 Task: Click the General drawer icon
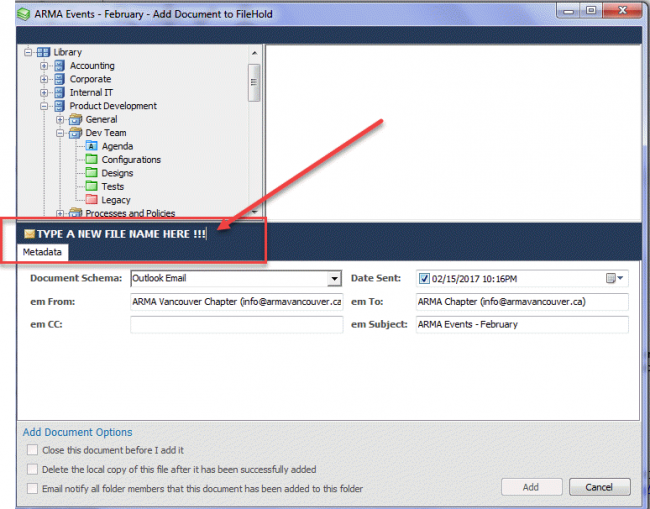point(75,119)
